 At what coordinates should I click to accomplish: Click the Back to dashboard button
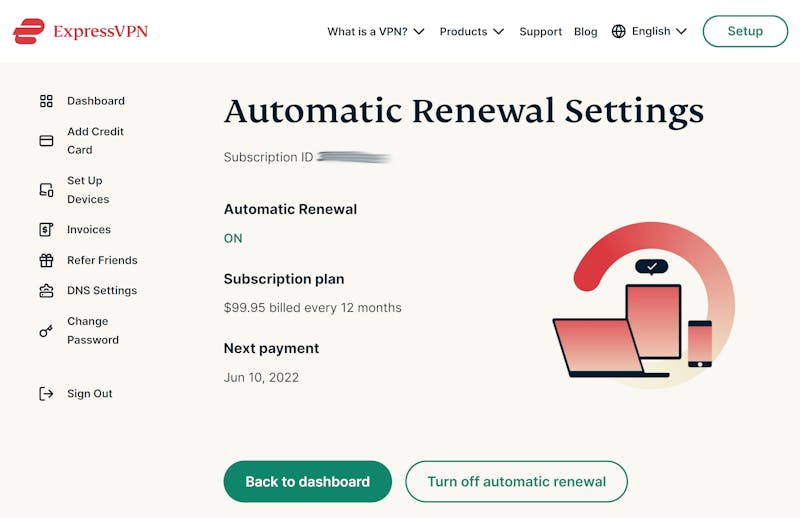[x=308, y=481]
